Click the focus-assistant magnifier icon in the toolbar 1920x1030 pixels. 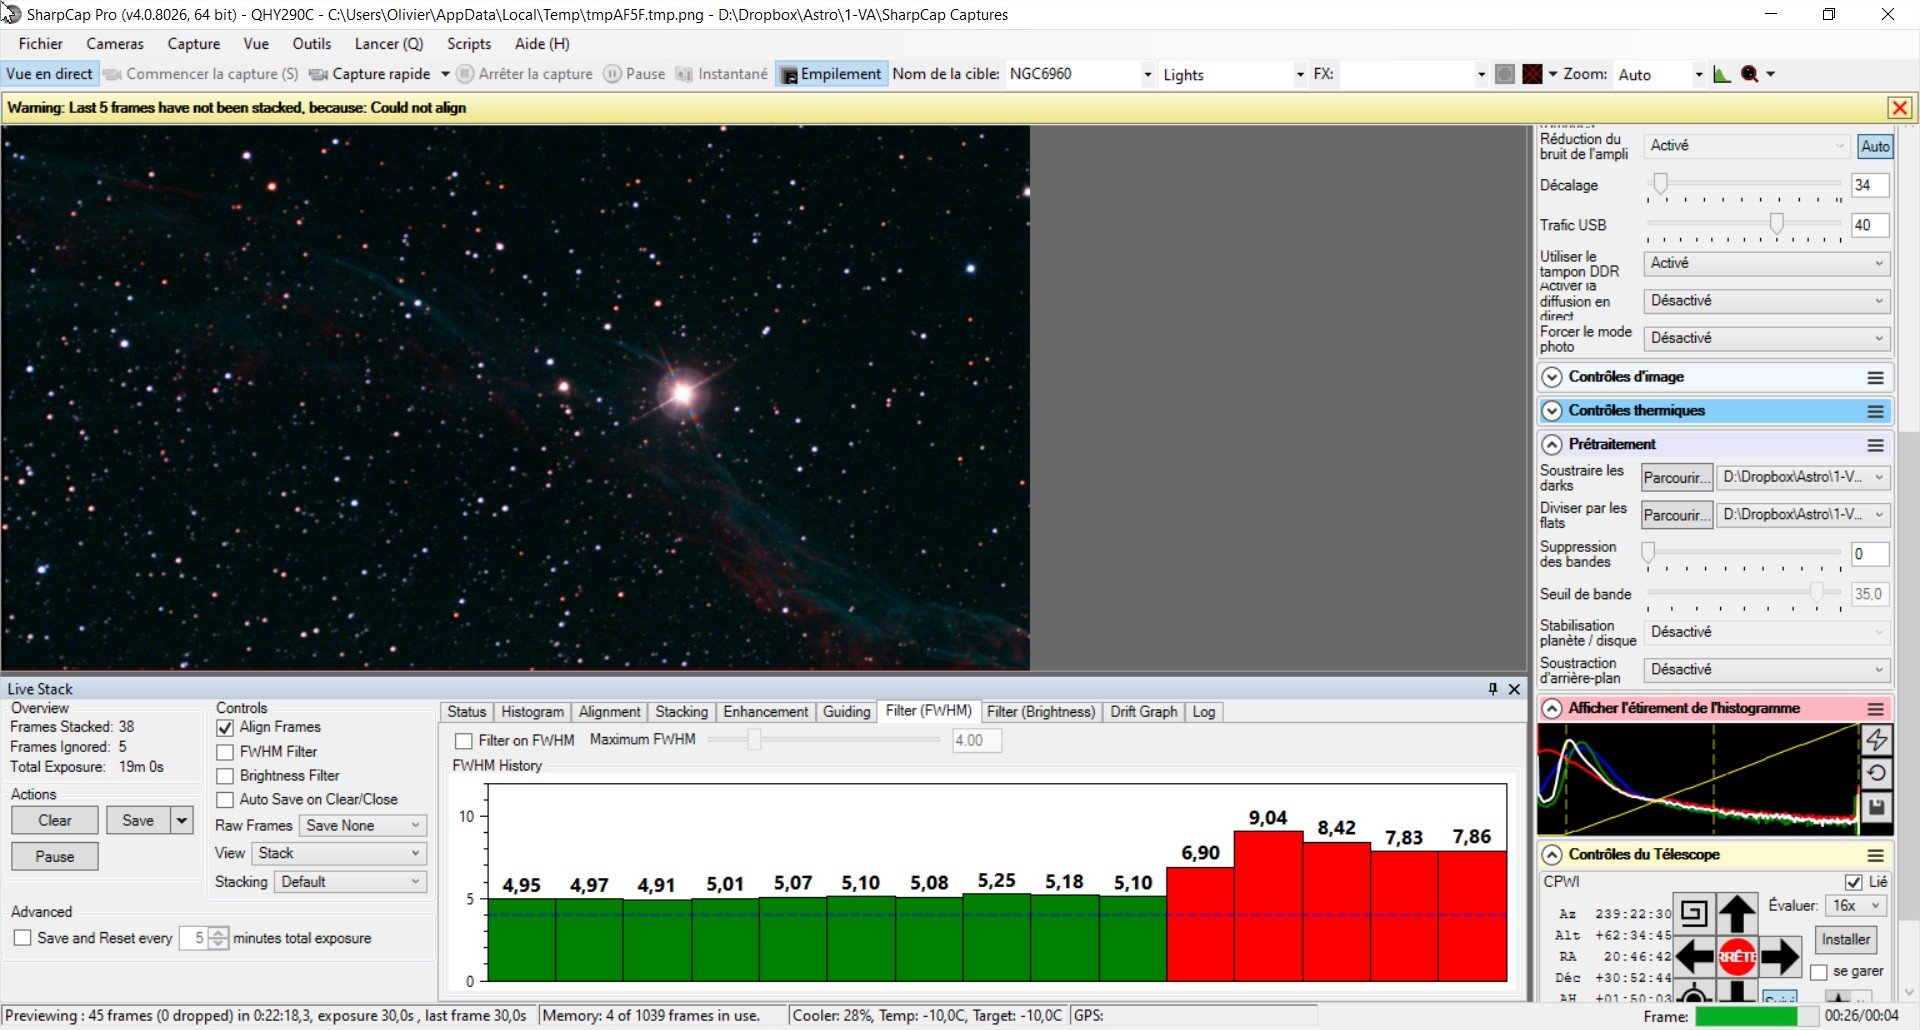pos(1750,74)
